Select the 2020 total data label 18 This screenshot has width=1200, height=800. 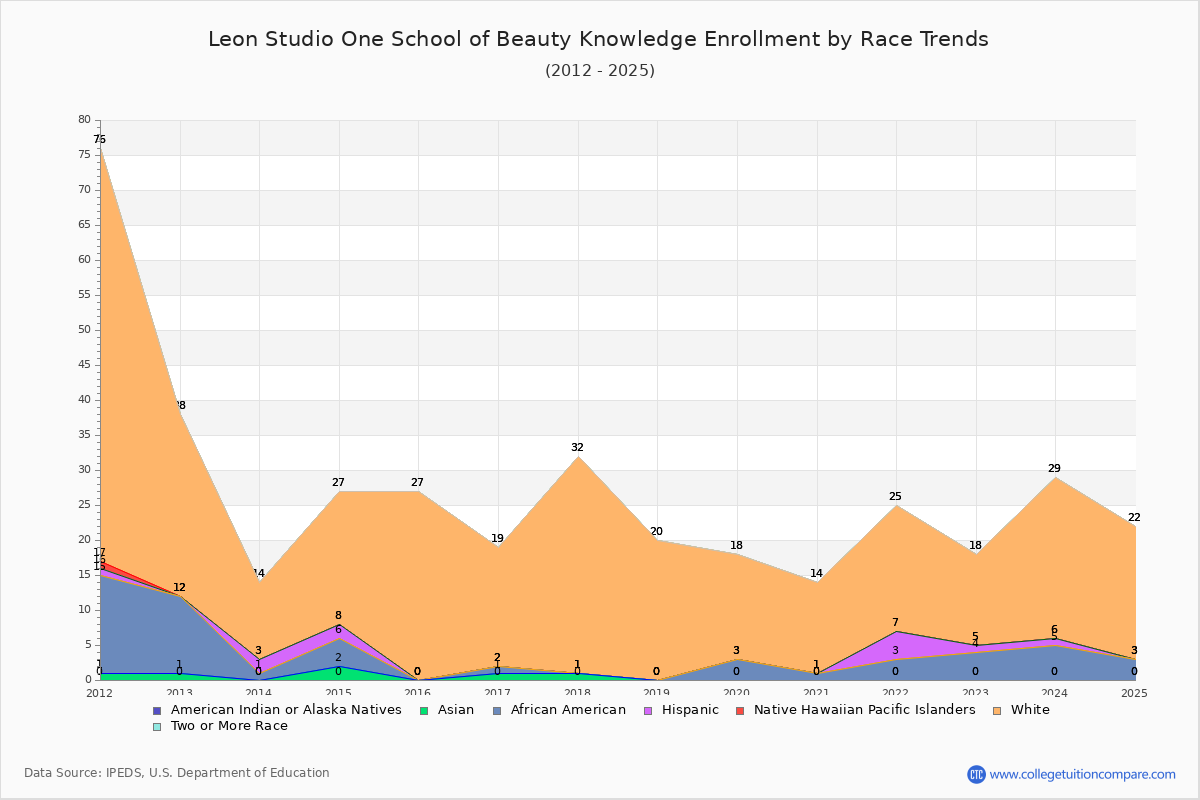pos(736,545)
